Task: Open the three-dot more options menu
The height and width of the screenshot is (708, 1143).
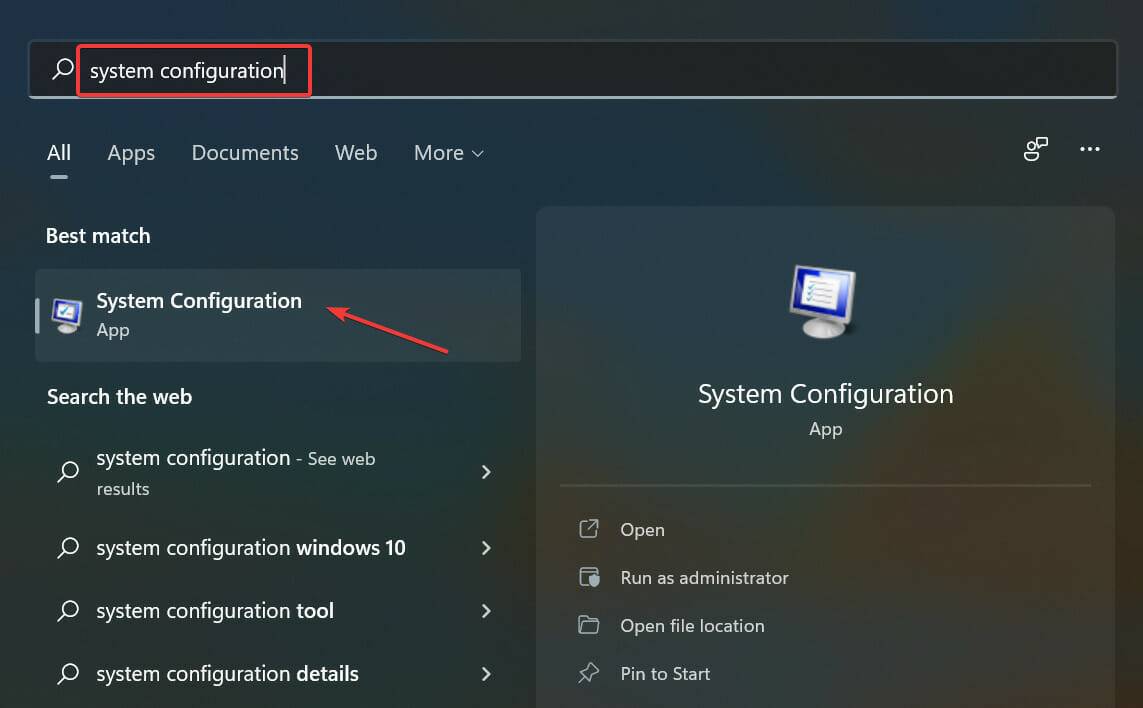Action: pos(1090,150)
